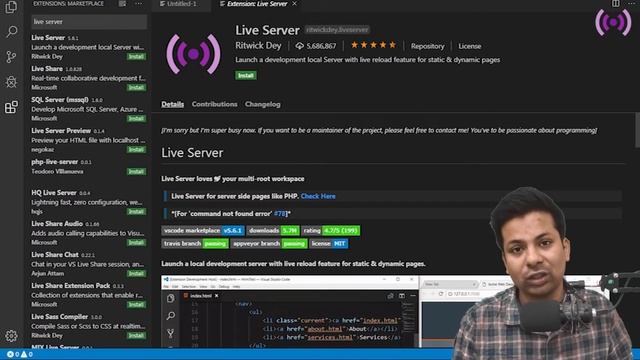Screen dimensions: 640x360
Task: Select the HQ Live Server list entry
Action: 88,202
